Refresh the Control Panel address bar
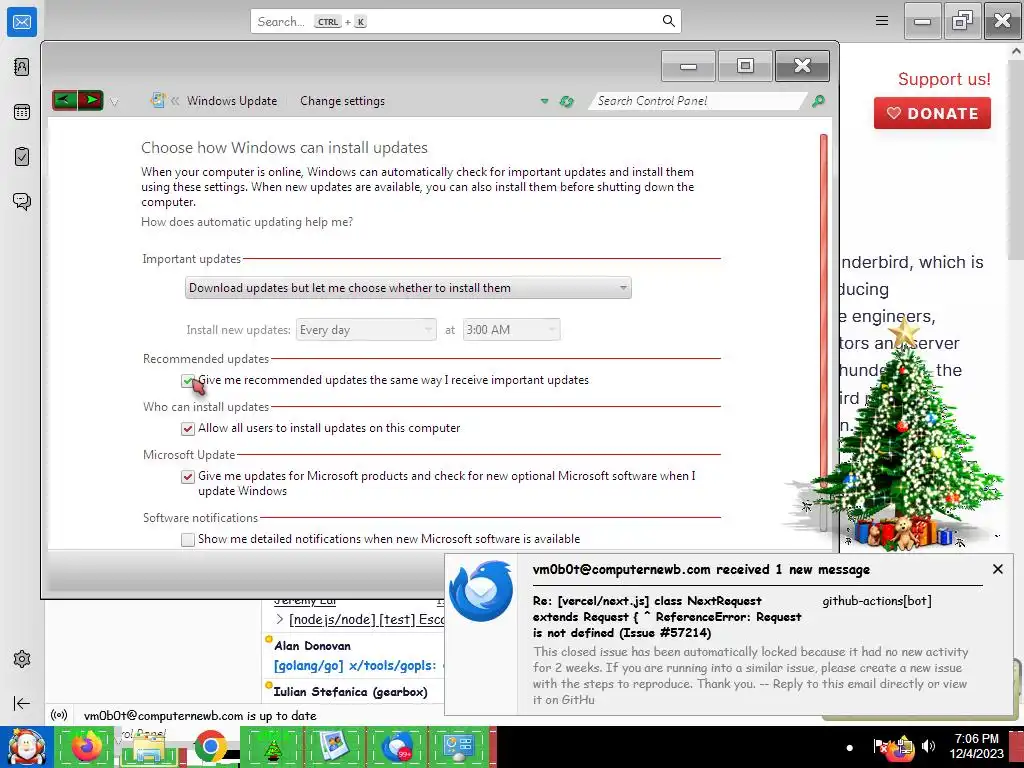The height and width of the screenshot is (768, 1024). coord(566,101)
